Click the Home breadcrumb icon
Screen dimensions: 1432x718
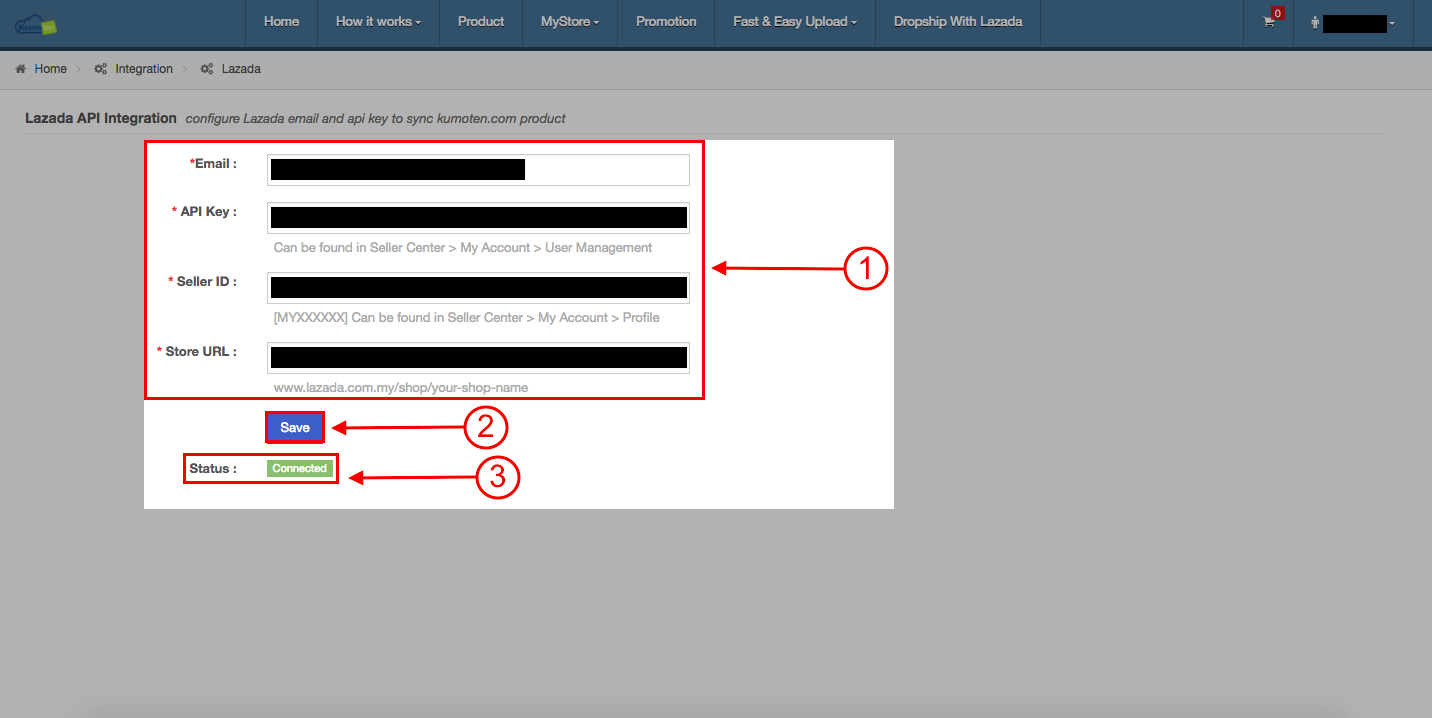click(20, 69)
